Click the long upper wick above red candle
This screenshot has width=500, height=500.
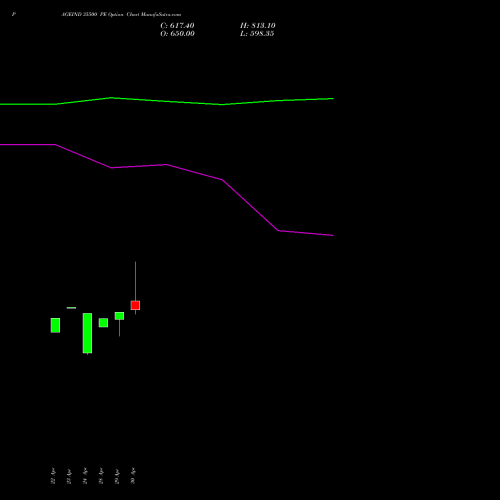click(x=135, y=281)
